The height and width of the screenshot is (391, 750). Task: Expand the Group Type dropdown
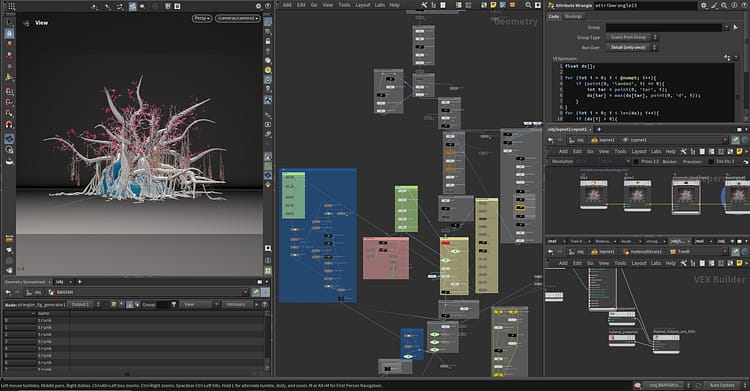point(632,37)
